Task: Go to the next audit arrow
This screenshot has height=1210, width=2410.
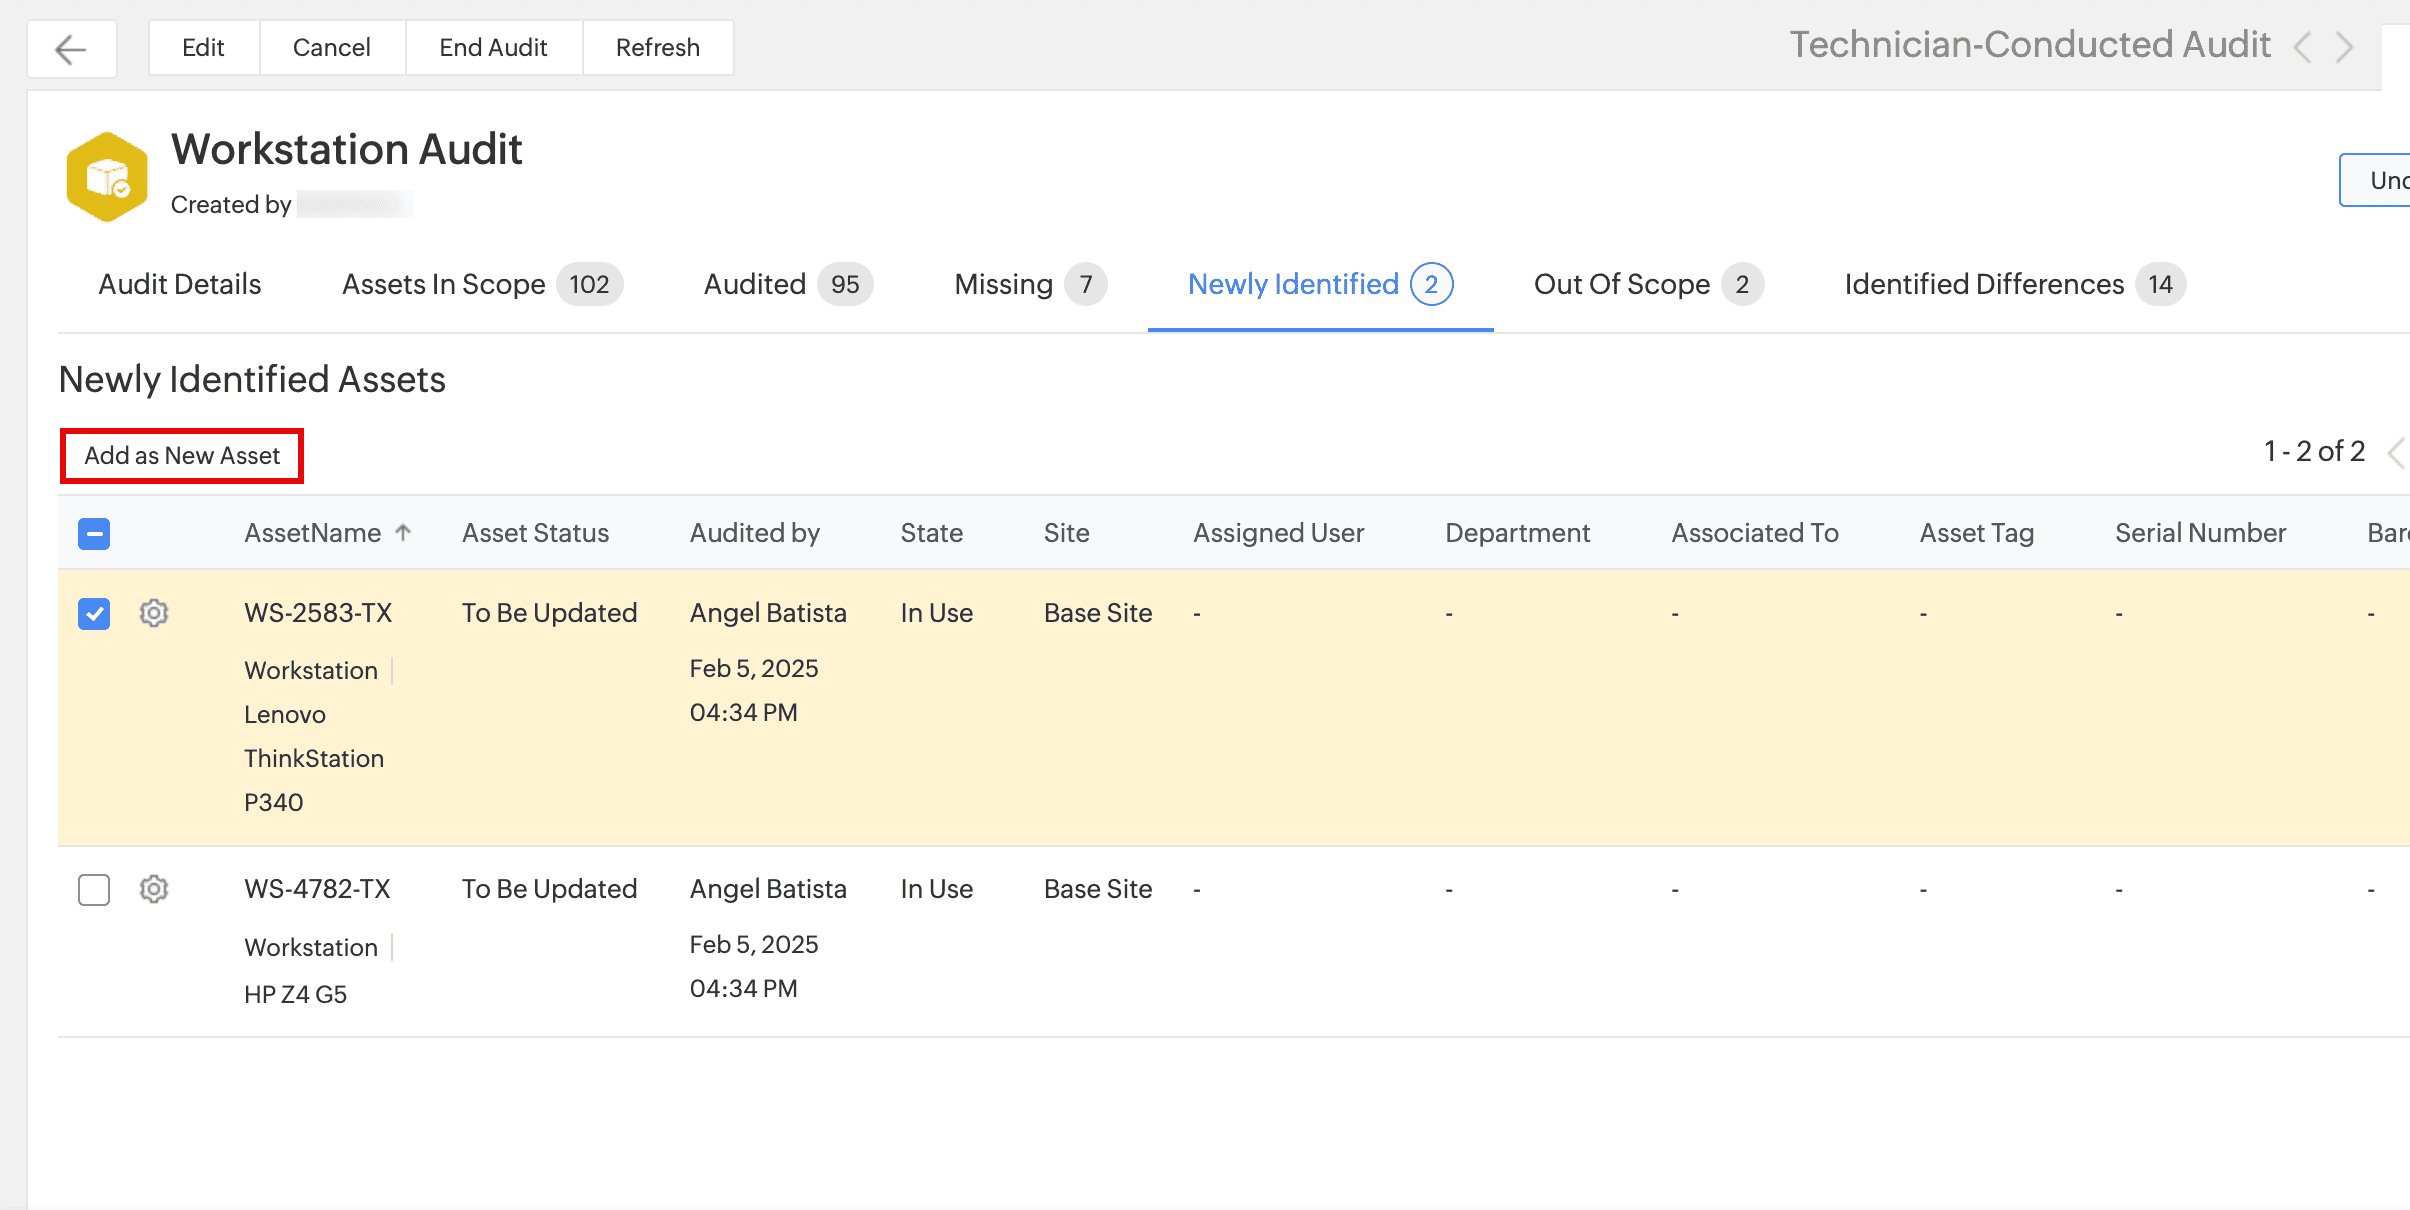Action: [2344, 47]
